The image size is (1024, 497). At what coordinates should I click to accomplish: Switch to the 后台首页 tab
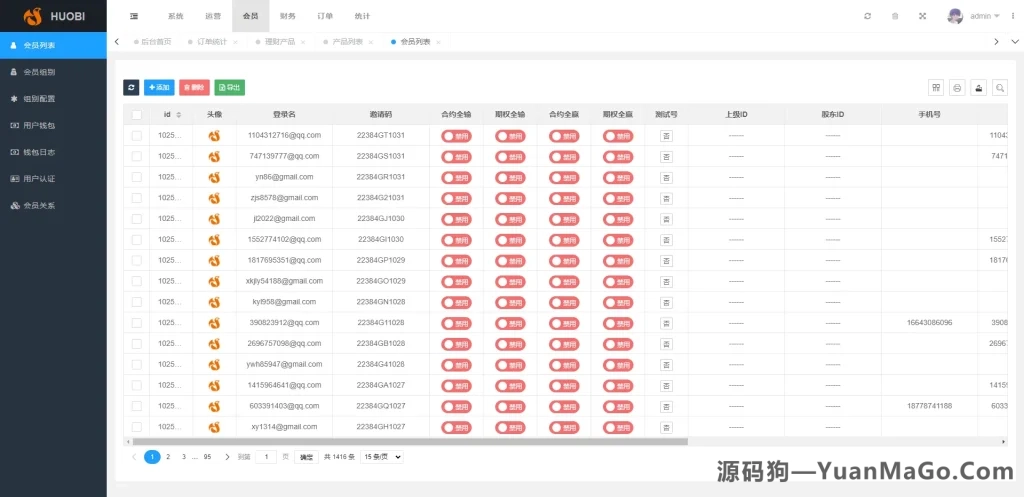pyautogui.click(x=153, y=42)
